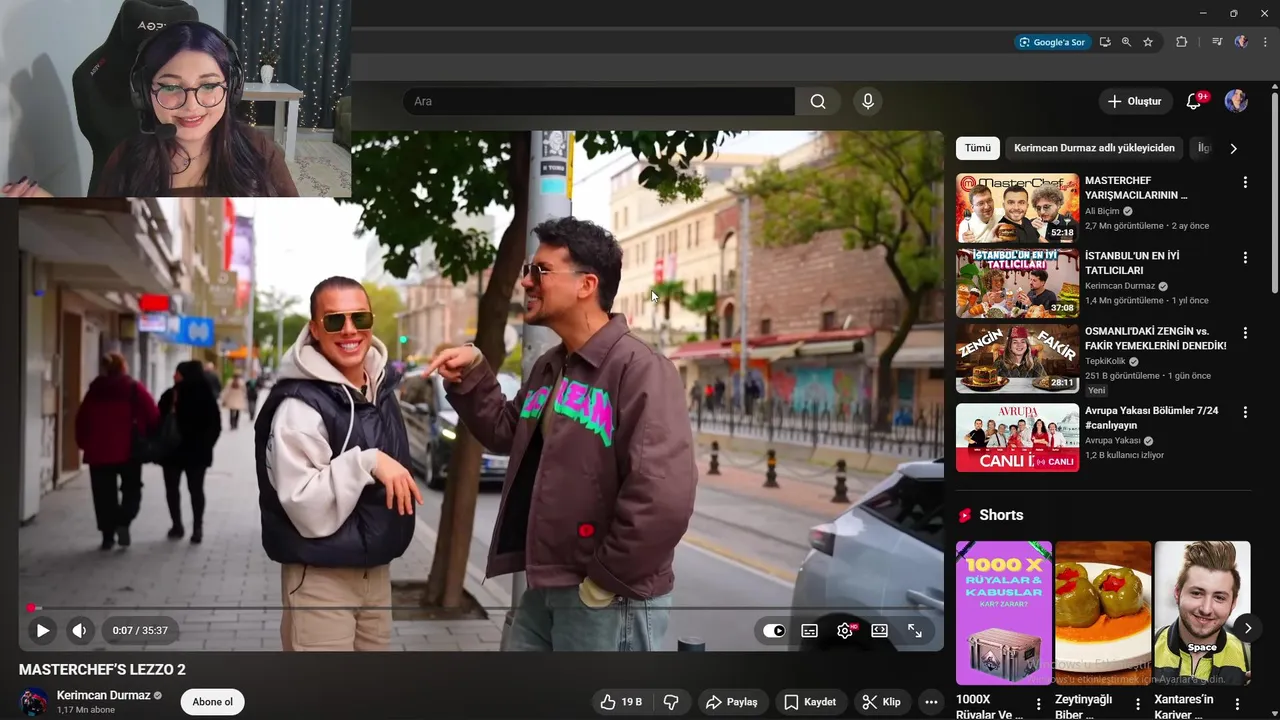Dislike the video with thumbs down

[671, 702]
